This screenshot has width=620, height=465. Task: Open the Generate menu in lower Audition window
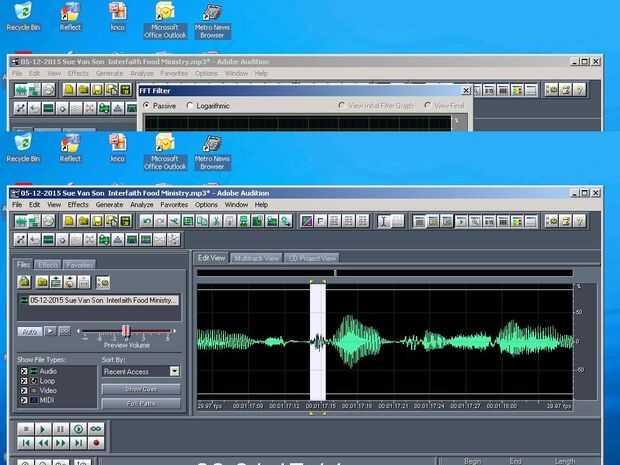(110, 204)
